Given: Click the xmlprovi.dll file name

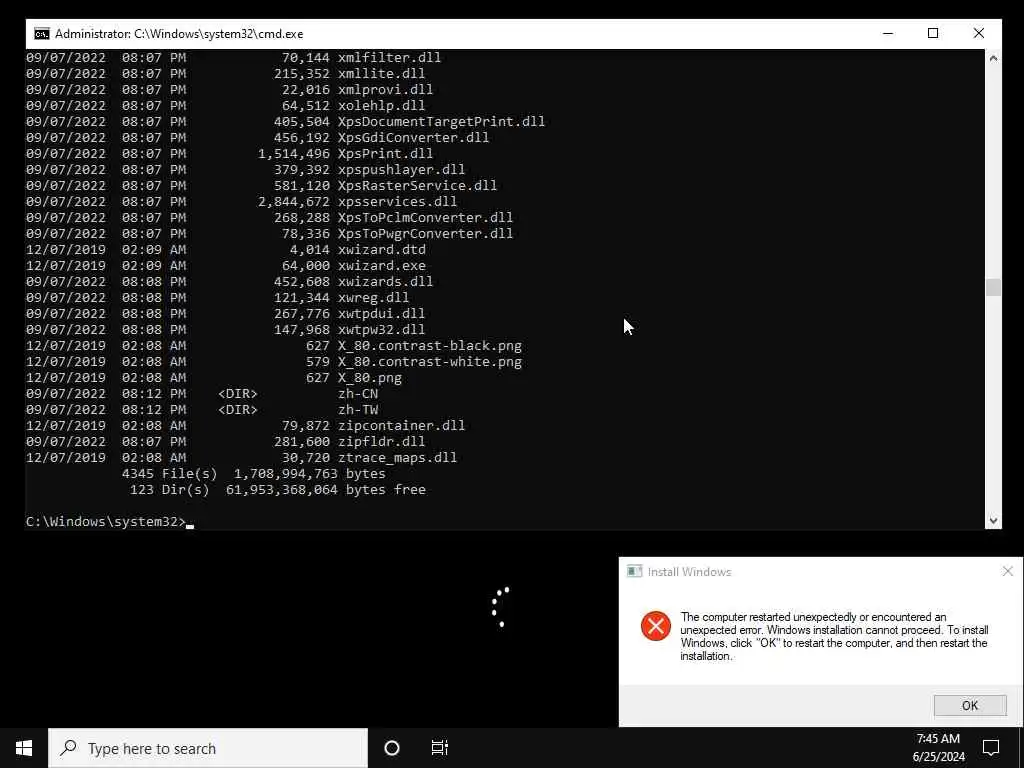Looking at the screenshot, I should [x=385, y=89].
